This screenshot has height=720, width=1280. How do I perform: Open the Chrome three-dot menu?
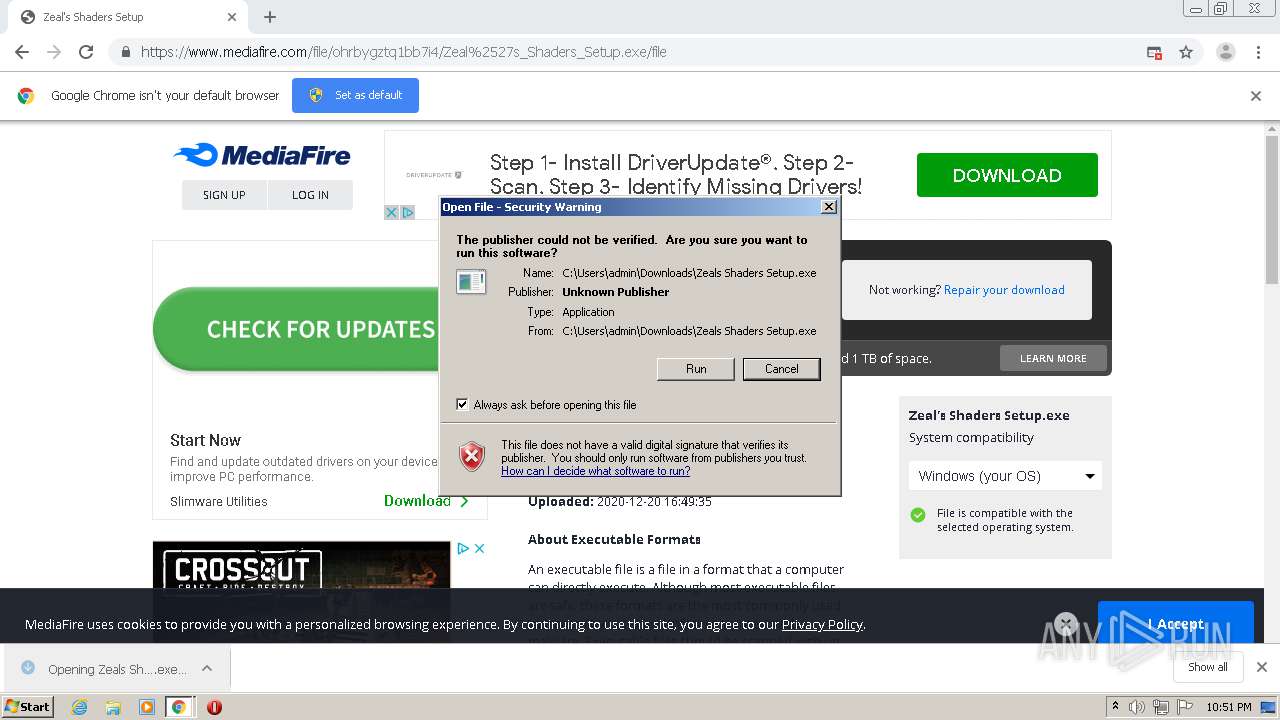pos(1258,52)
